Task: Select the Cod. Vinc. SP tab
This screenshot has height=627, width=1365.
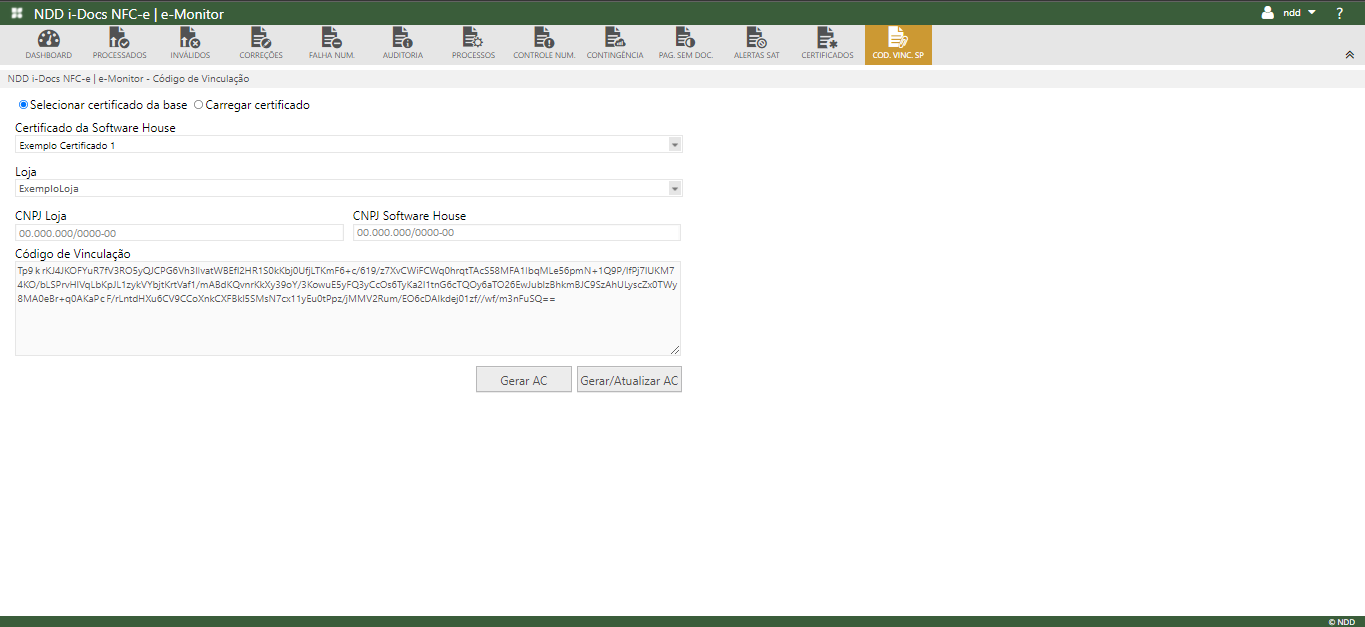Action: pos(898,45)
